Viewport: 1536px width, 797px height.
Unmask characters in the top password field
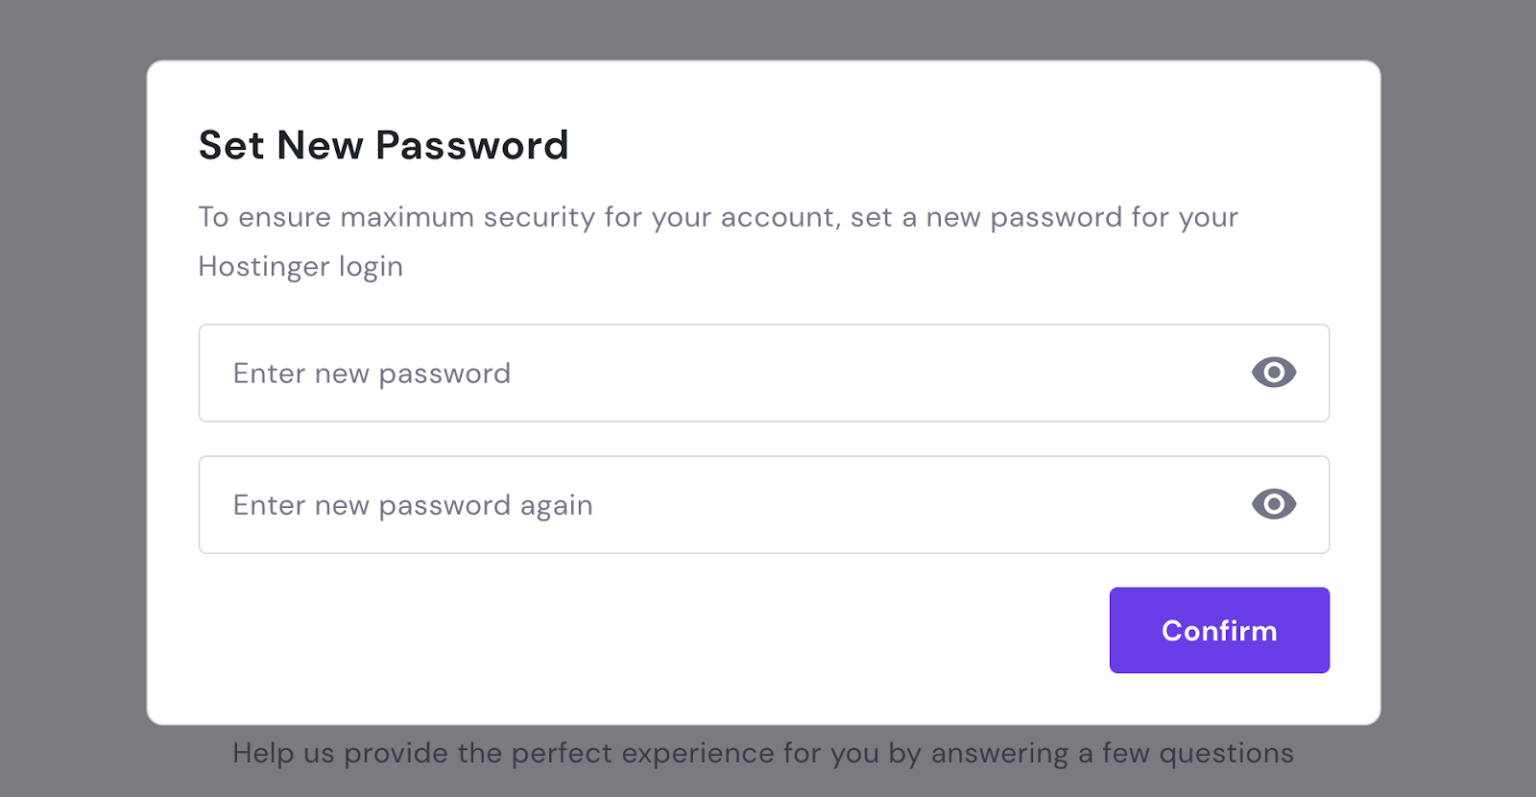(x=1273, y=373)
